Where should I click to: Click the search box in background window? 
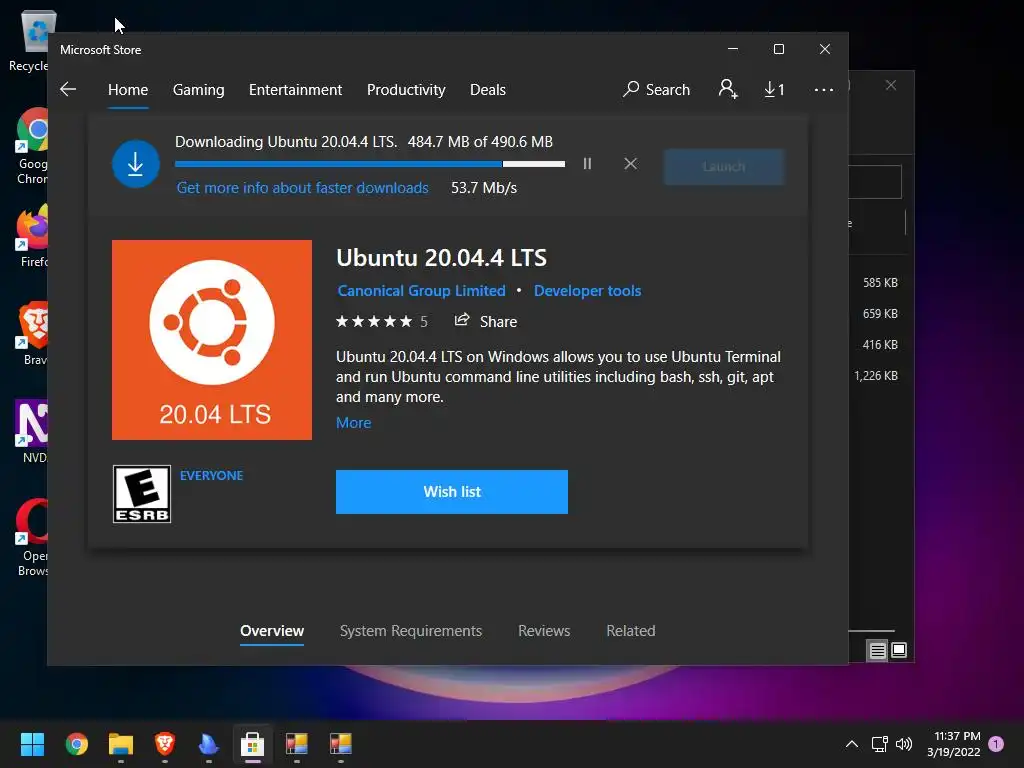[x=875, y=182]
